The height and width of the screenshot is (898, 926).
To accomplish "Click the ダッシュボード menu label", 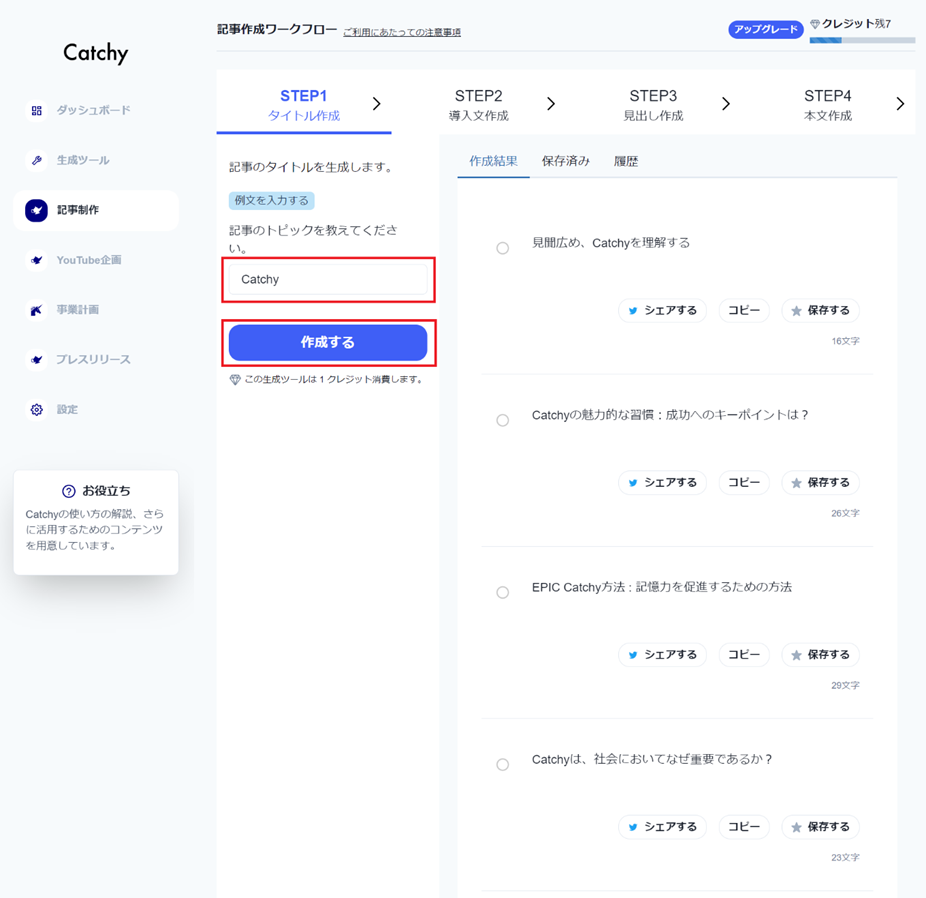I will [94, 110].
